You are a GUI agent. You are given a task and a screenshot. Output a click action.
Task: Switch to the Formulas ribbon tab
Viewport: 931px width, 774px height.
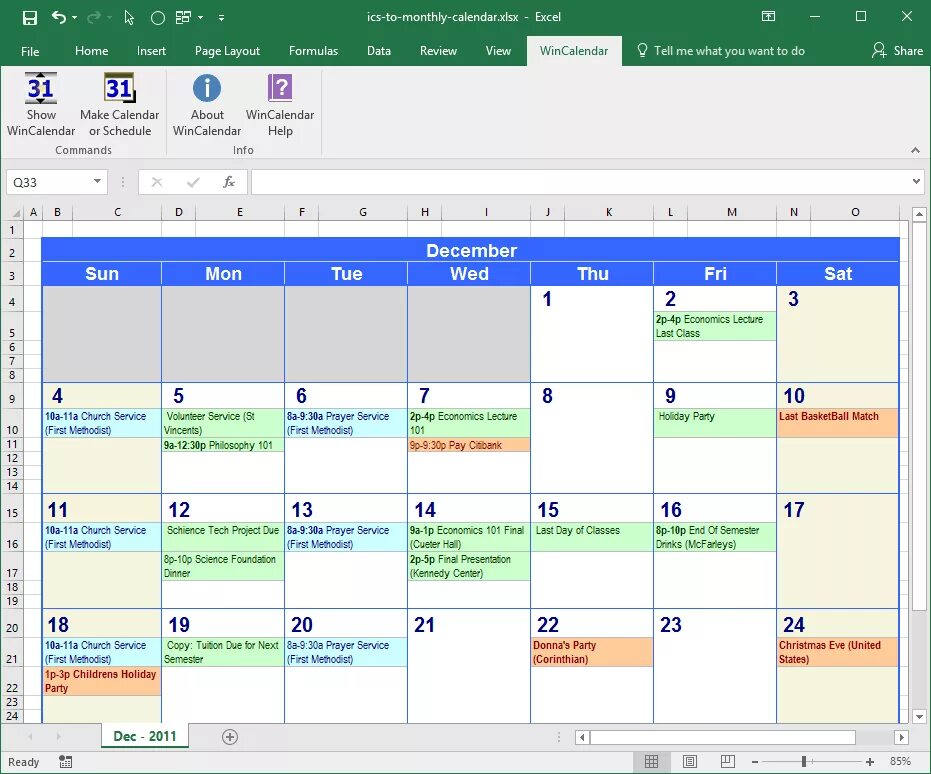(x=313, y=50)
